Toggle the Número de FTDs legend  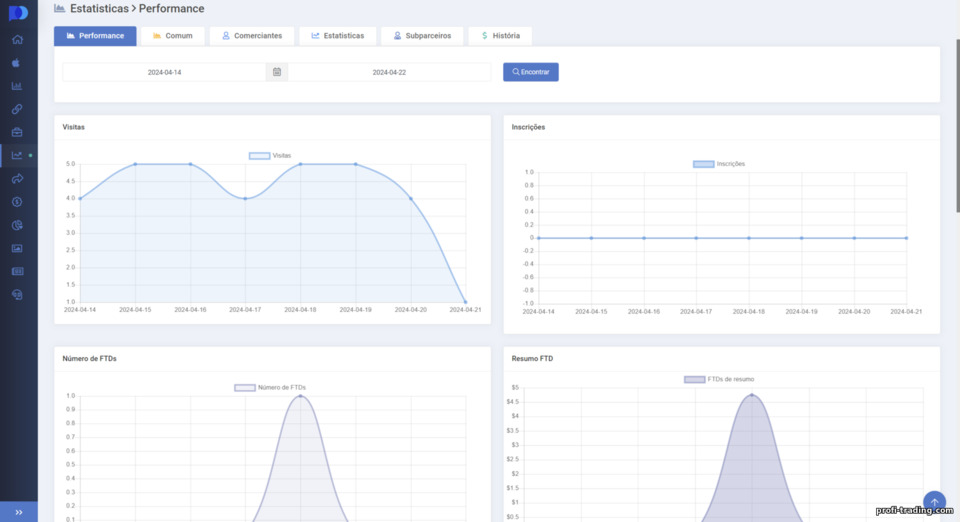[x=270, y=387]
